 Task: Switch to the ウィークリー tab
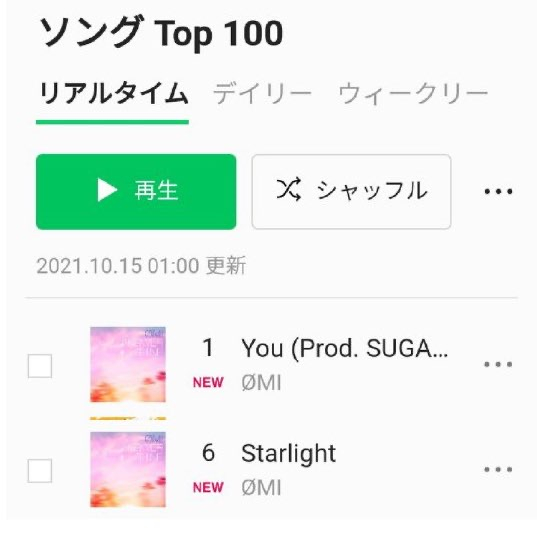click(x=413, y=94)
